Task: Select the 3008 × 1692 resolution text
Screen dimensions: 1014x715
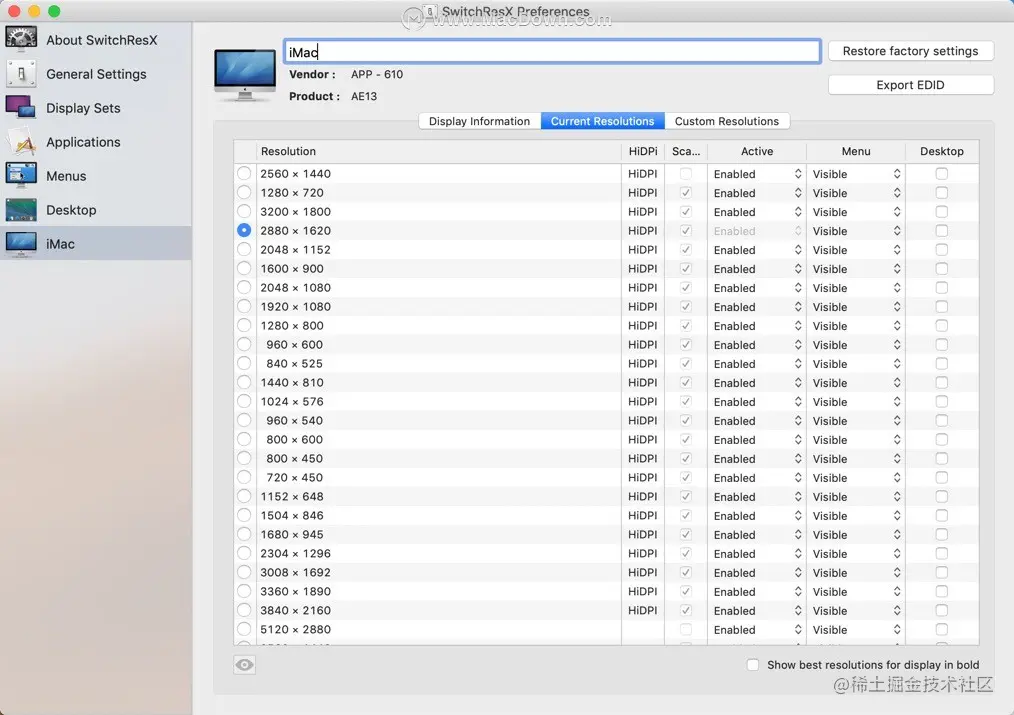Action: pos(296,573)
